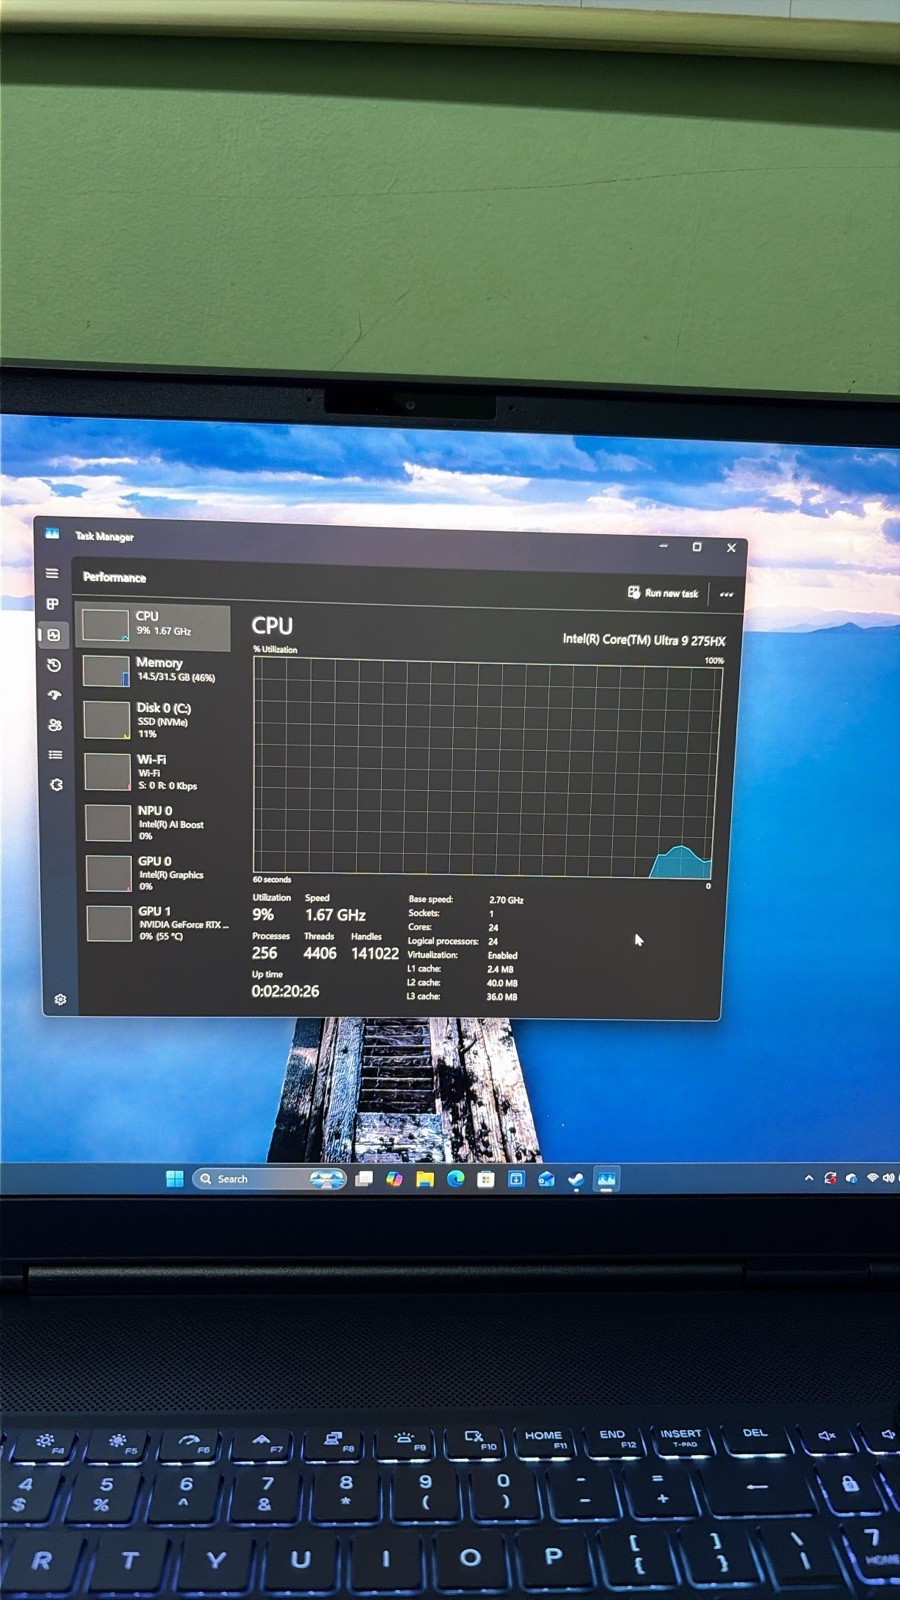Click the Task Manager taskbar icon
Viewport: 900px width, 1600px height.
tap(606, 1180)
